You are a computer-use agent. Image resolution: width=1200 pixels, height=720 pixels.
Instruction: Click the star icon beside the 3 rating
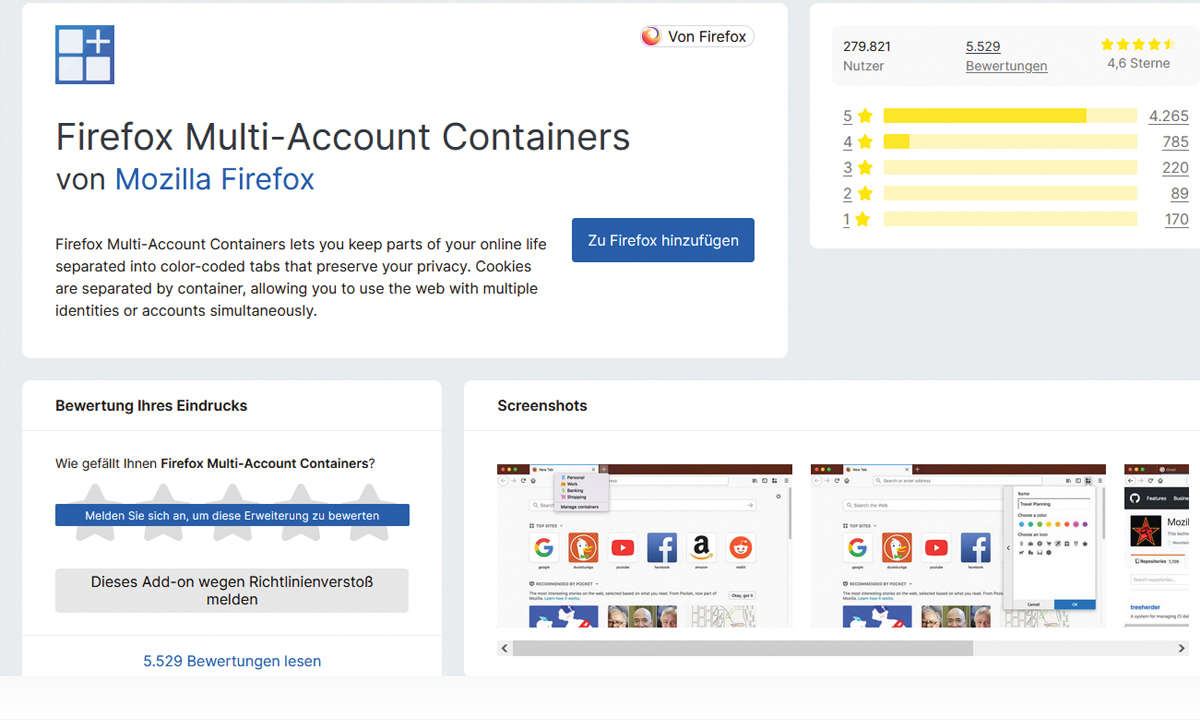click(865, 168)
